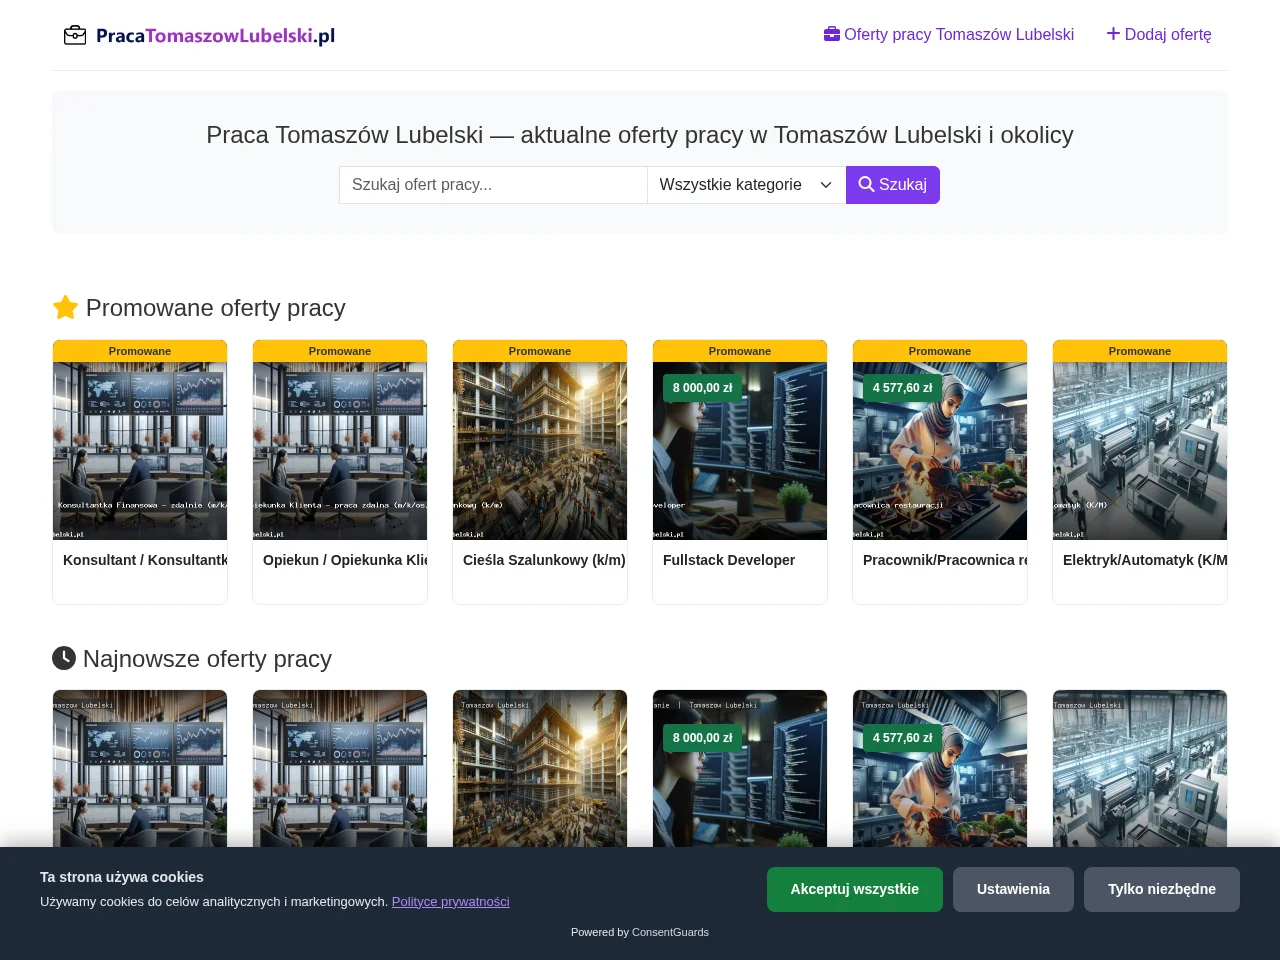Screen dimensions: 1280x960
Task: Click the Fullstack Developer job title
Action: [x=729, y=560]
